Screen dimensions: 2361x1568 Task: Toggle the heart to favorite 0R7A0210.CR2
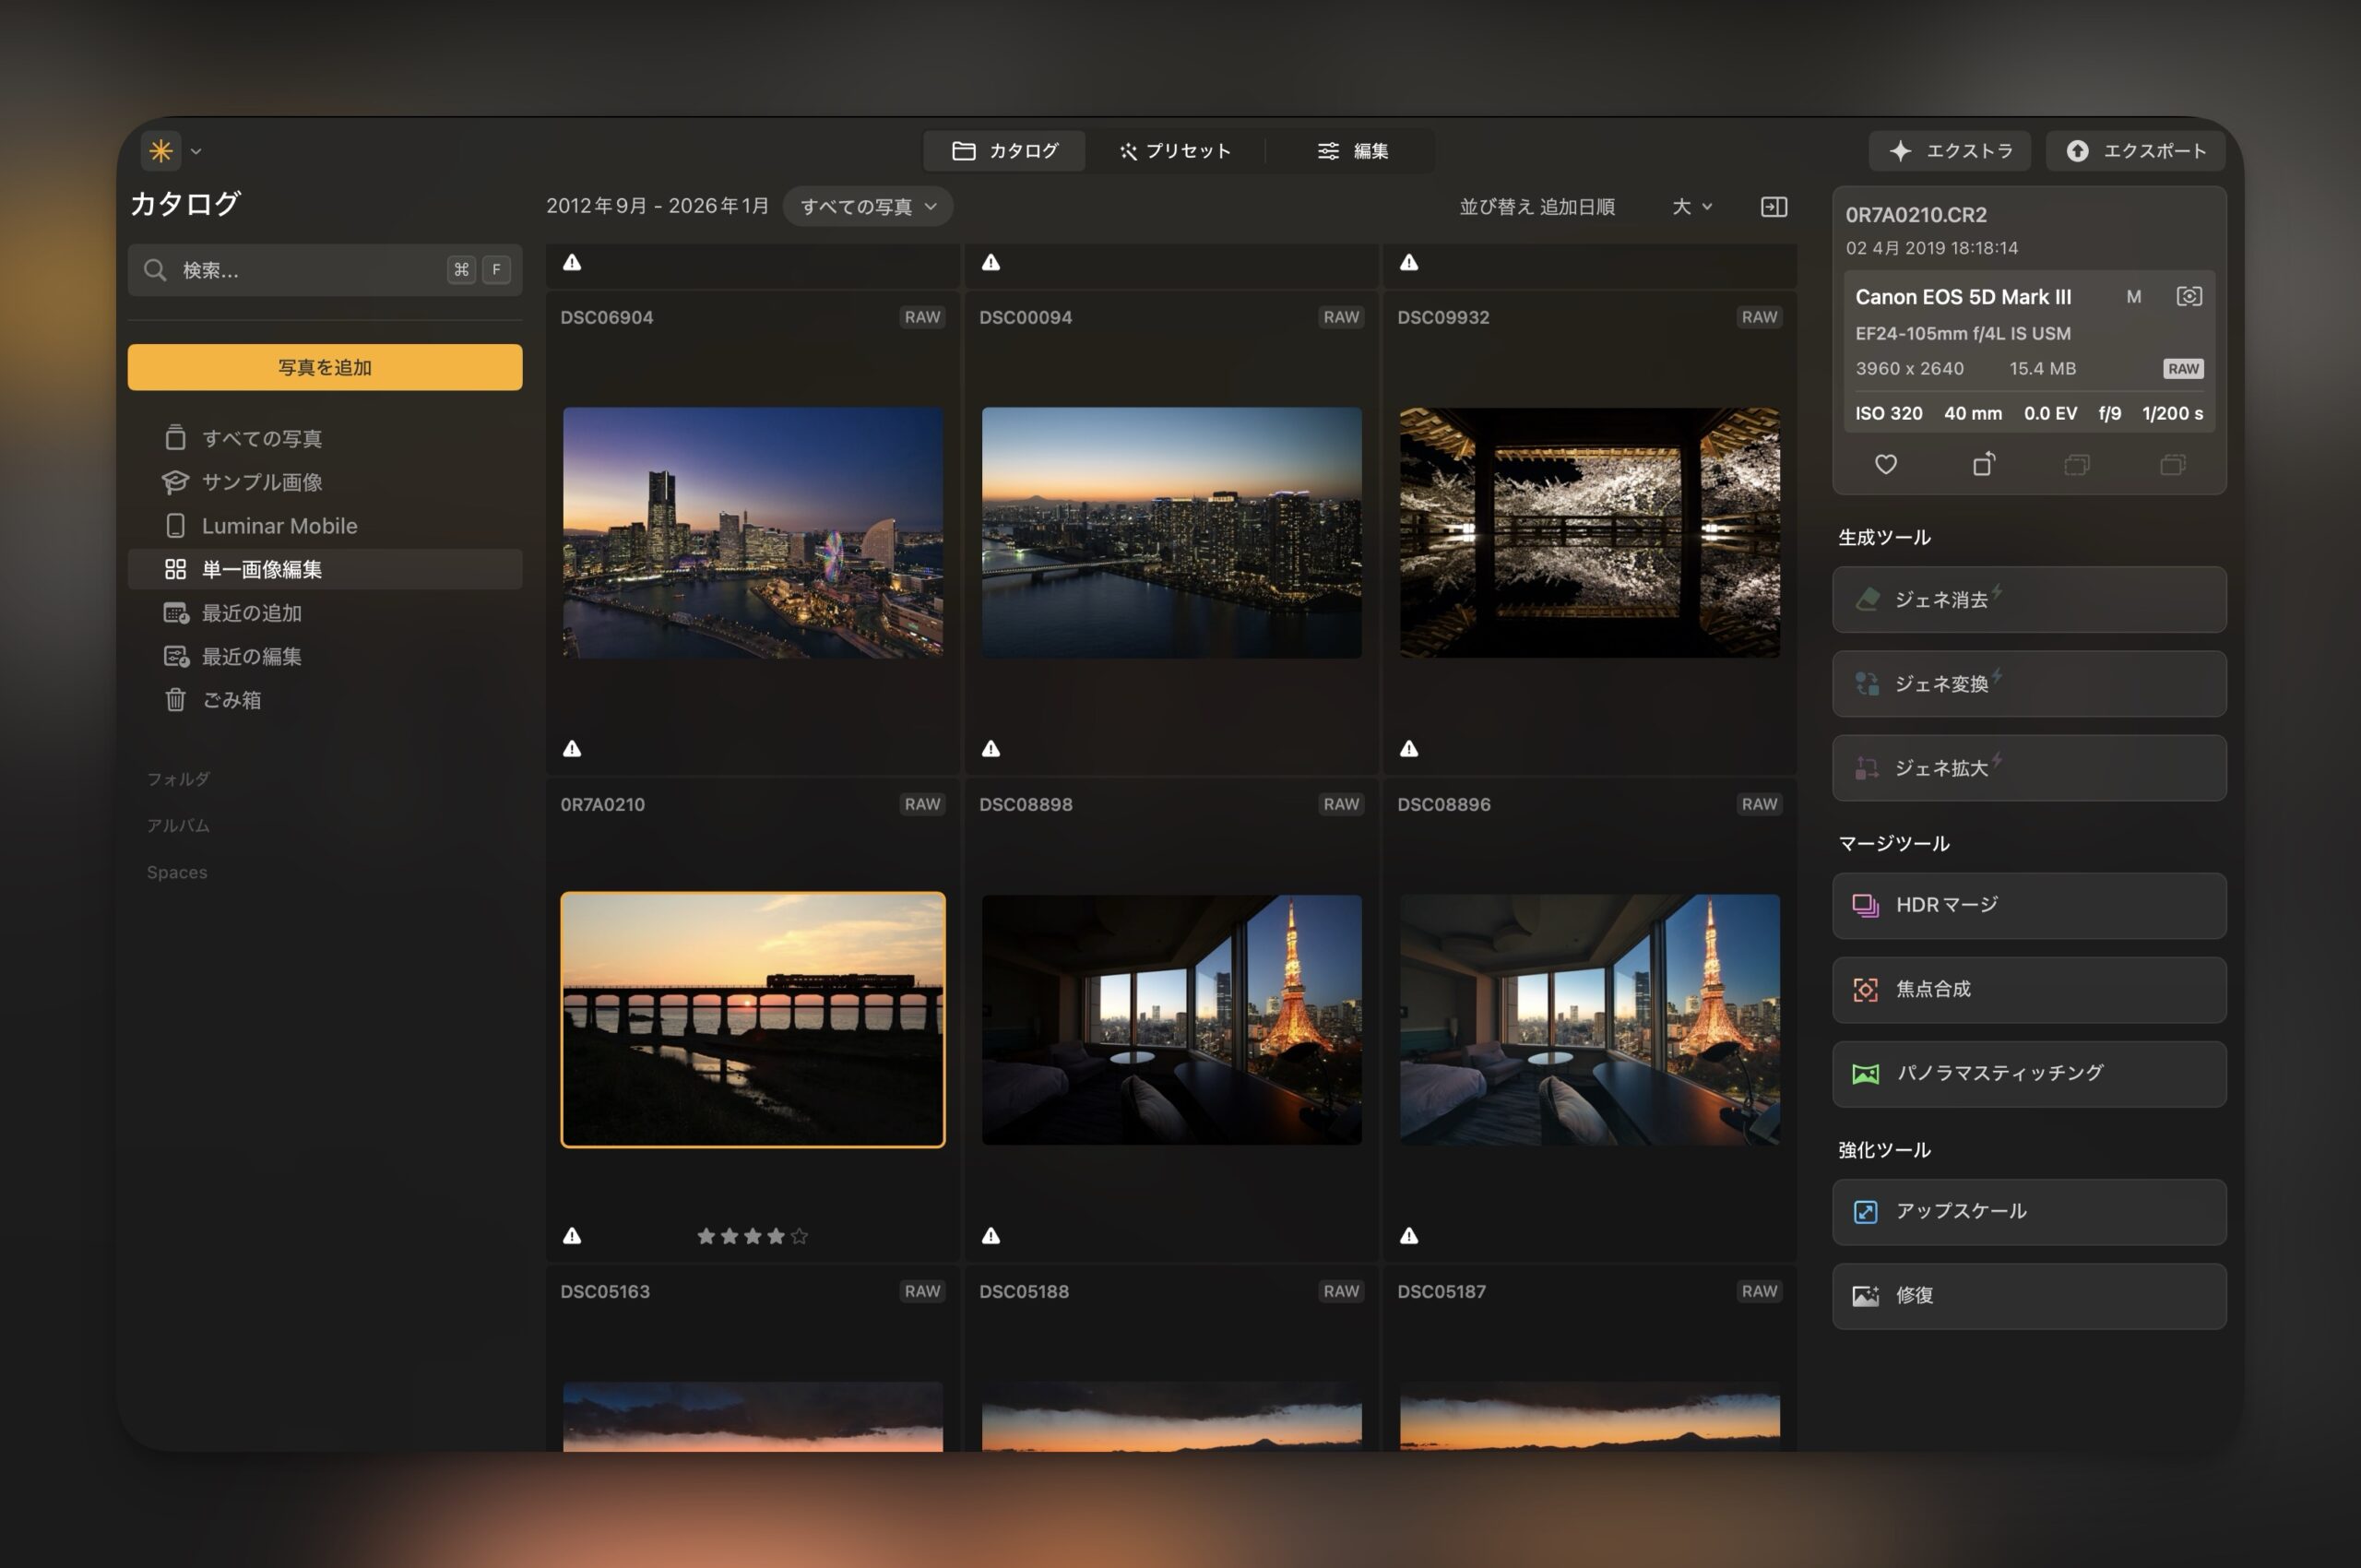pos(1886,464)
